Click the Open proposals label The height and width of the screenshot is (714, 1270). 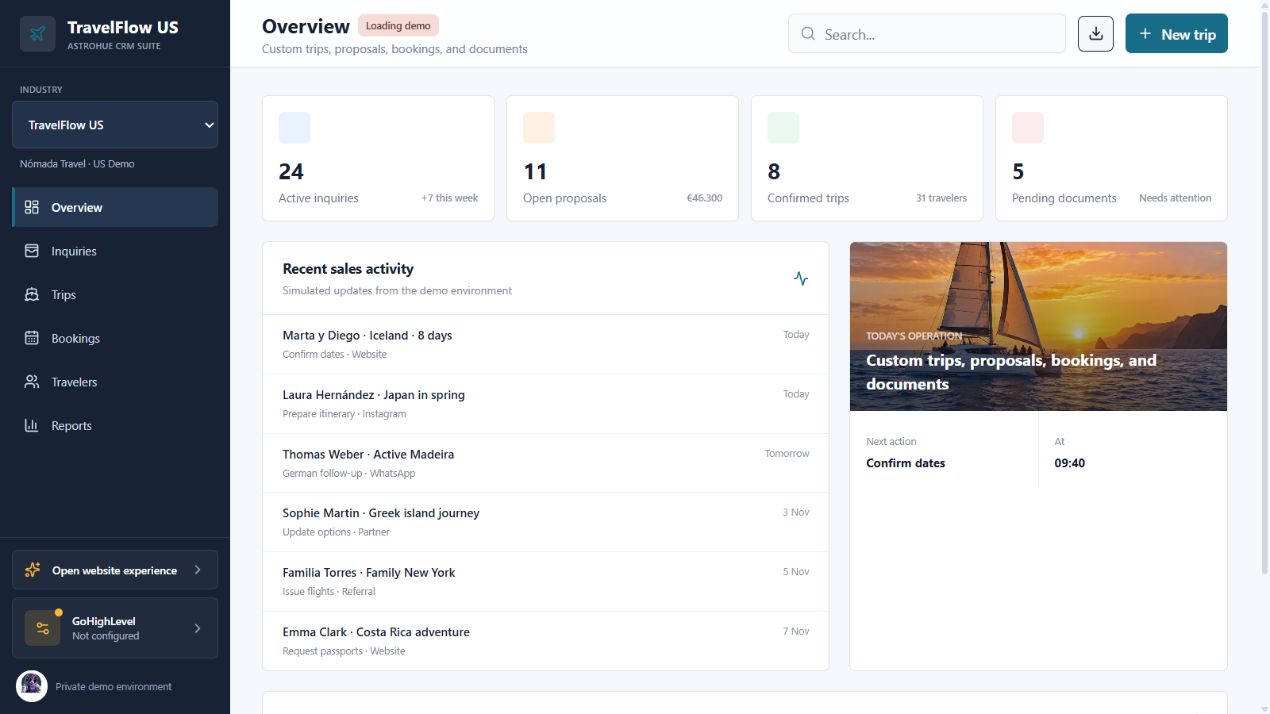point(565,198)
